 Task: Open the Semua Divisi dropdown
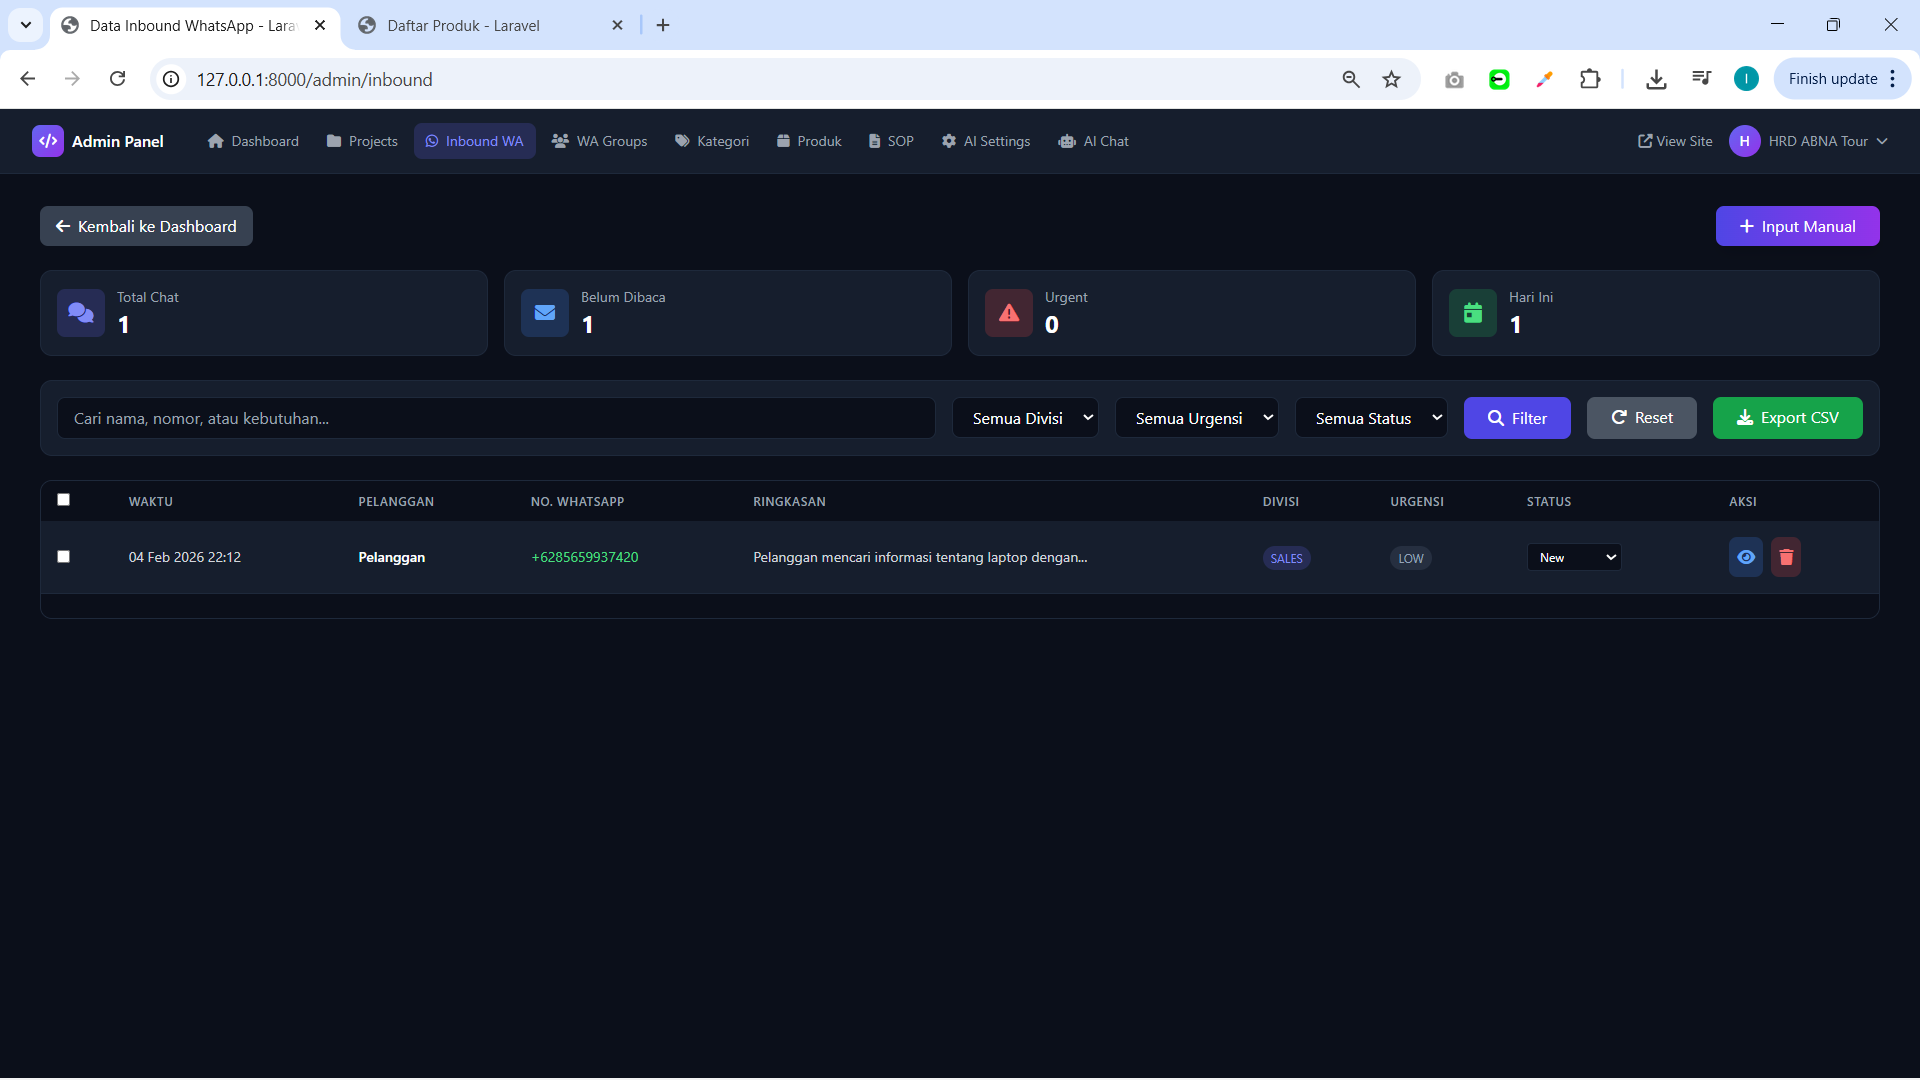[1025, 418]
